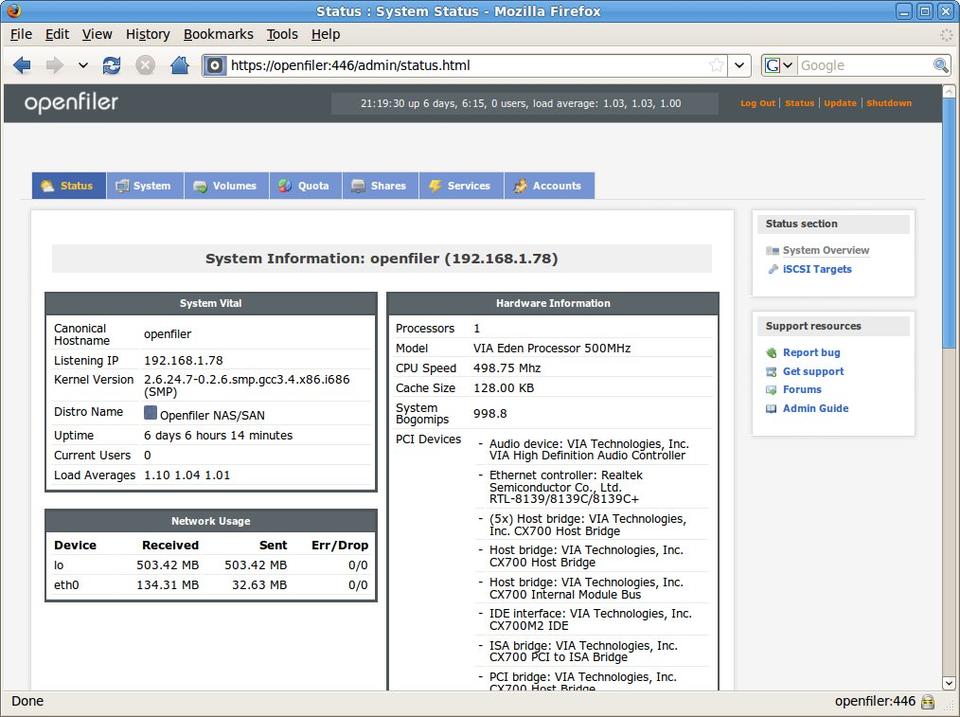Click the bookmark star in address bar

716,65
